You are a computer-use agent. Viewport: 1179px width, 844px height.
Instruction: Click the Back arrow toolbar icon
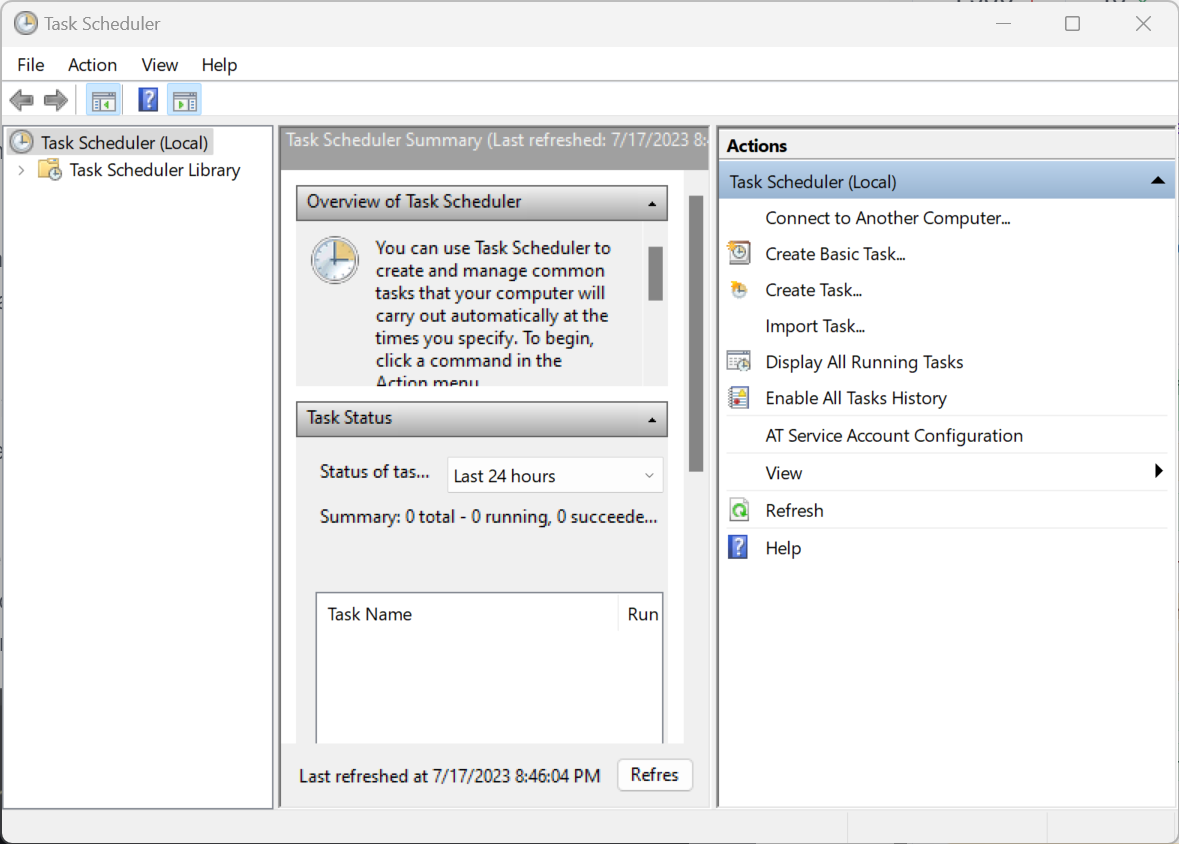(x=21, y=100)
